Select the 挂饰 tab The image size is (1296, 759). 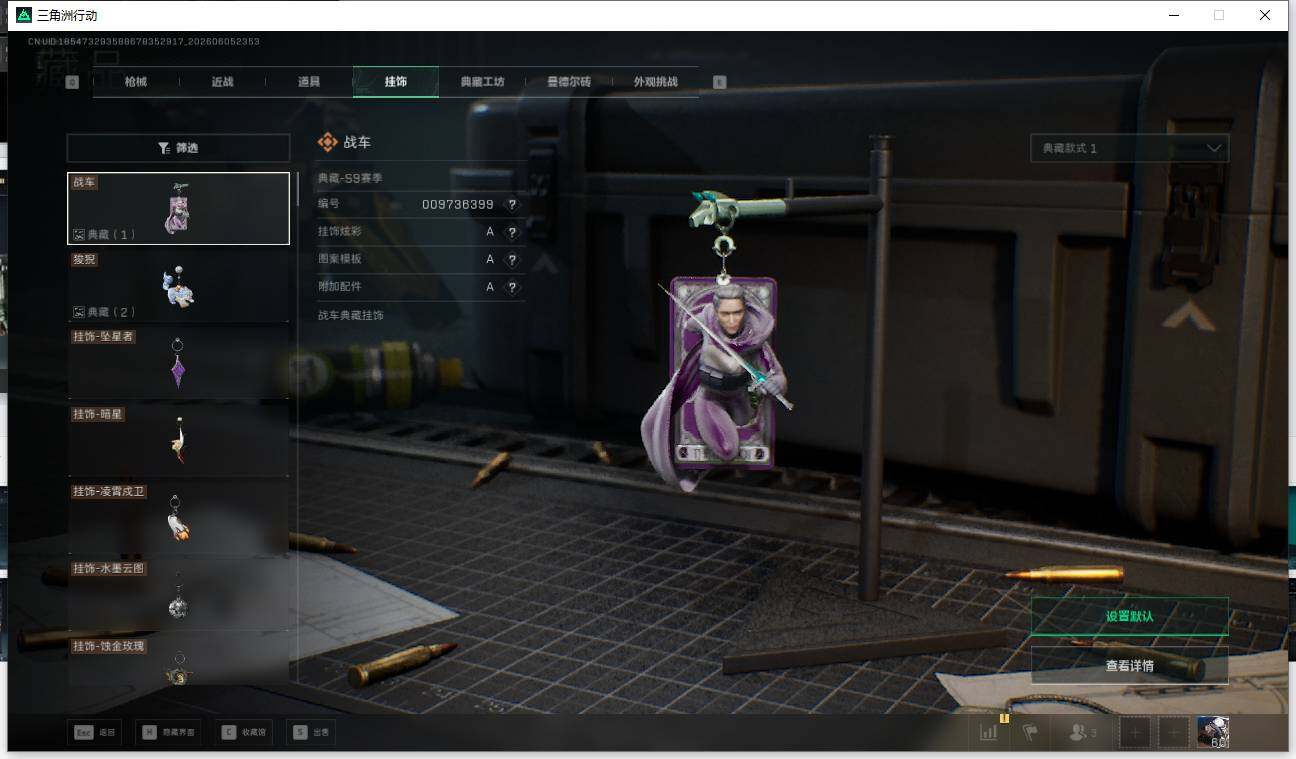[x=396, y=82]
